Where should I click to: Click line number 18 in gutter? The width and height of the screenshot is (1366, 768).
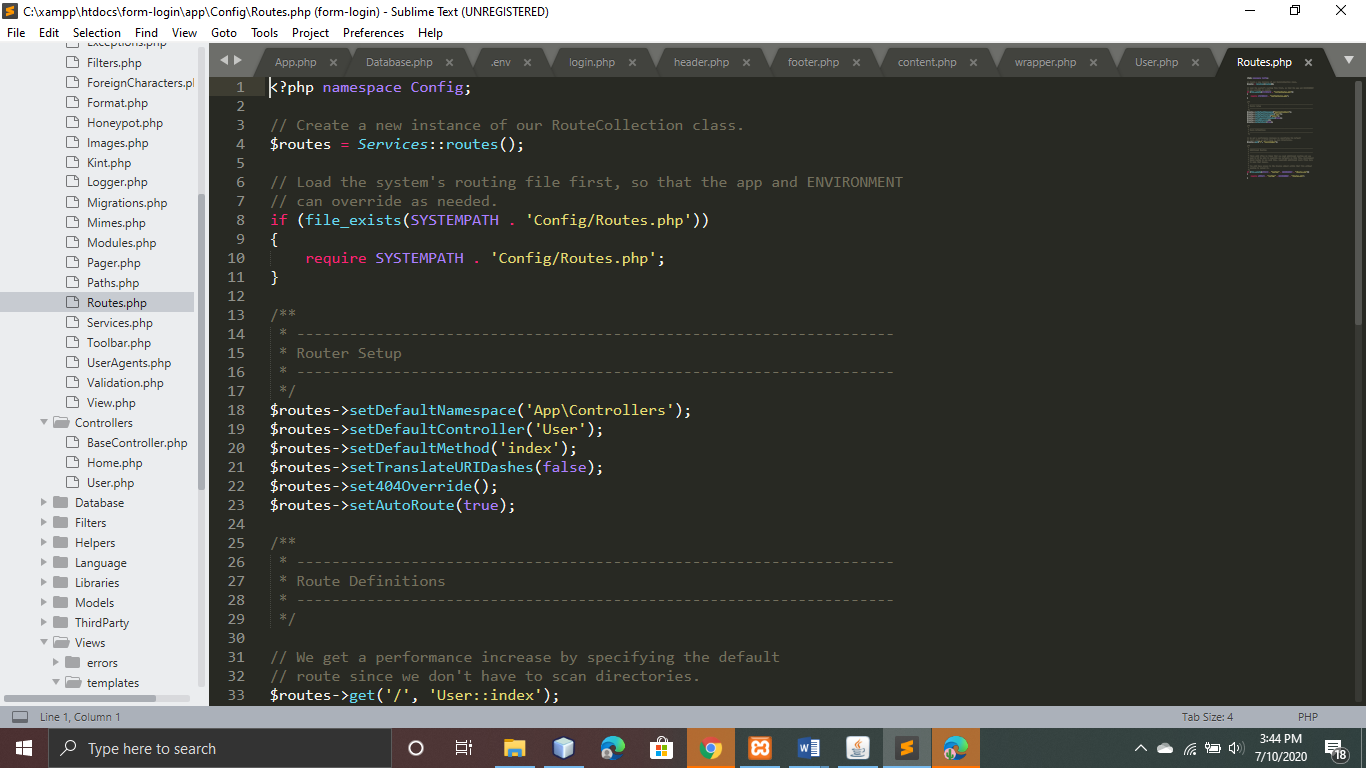[x=236, y=410]
